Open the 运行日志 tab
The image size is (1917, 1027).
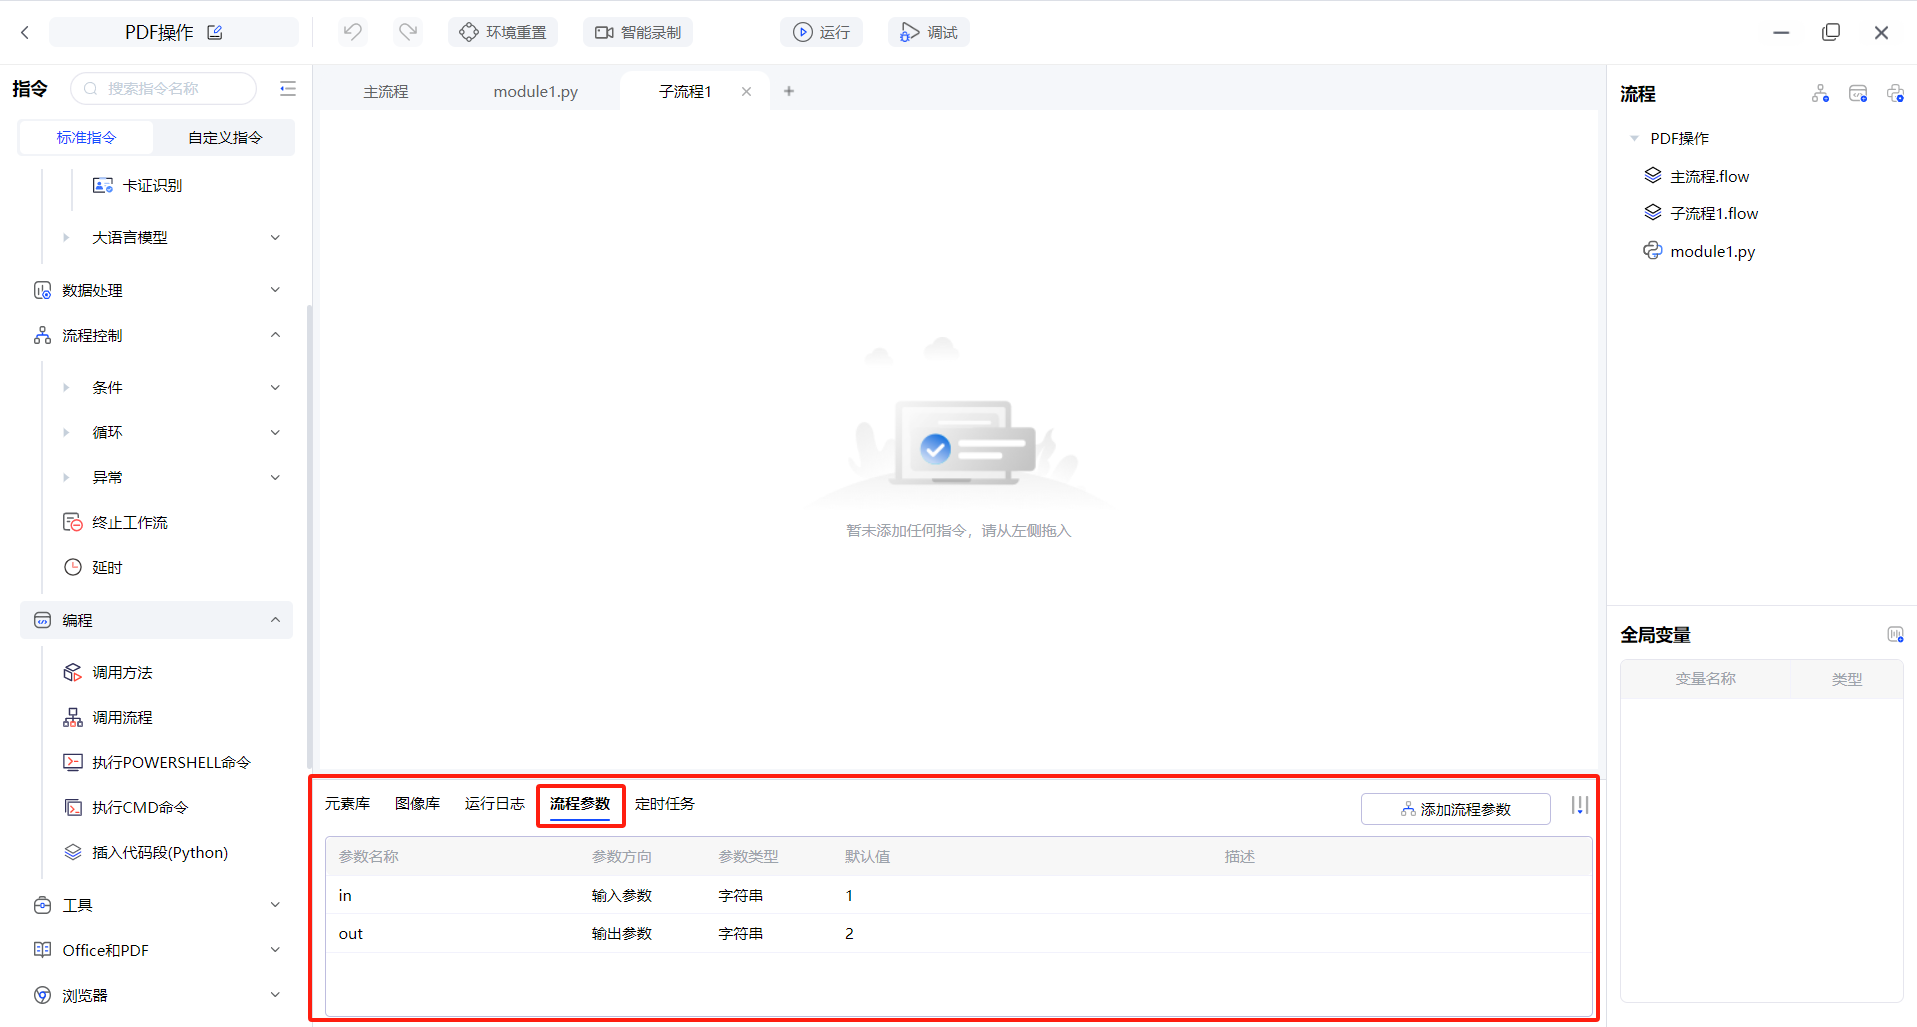pyautogui.click(x=494, y=804)
